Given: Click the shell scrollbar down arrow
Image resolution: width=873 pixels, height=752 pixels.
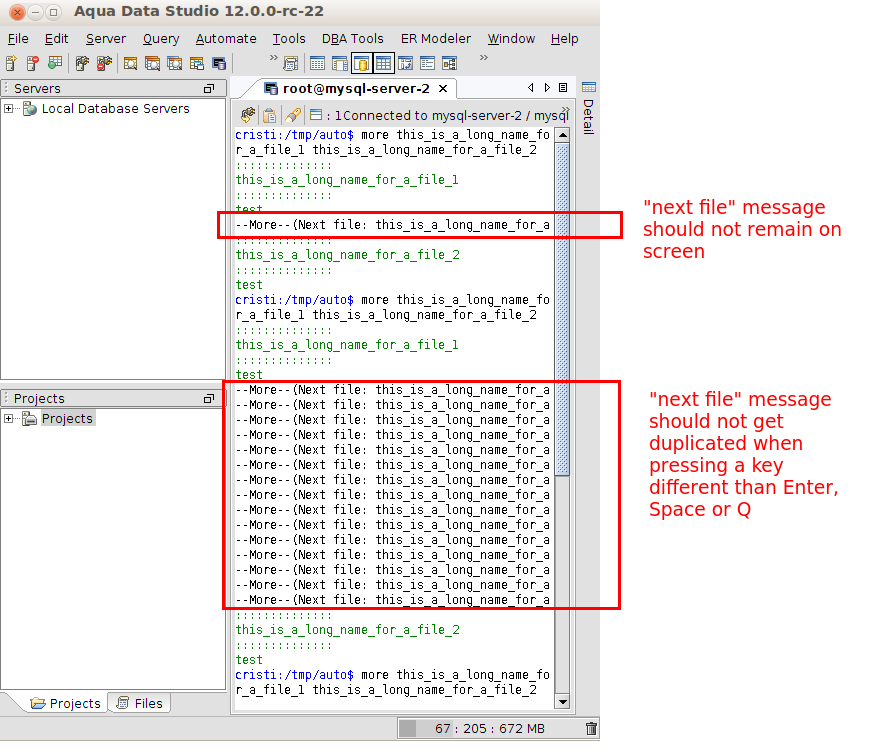Looking at the screenshot, I should (562, 702).
